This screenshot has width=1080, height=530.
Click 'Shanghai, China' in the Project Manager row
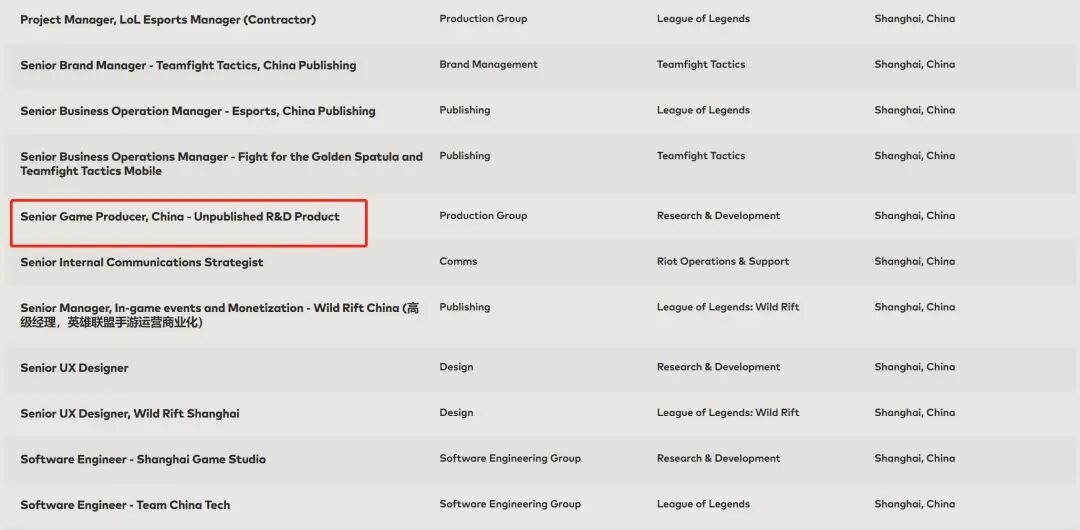(915, 19)
